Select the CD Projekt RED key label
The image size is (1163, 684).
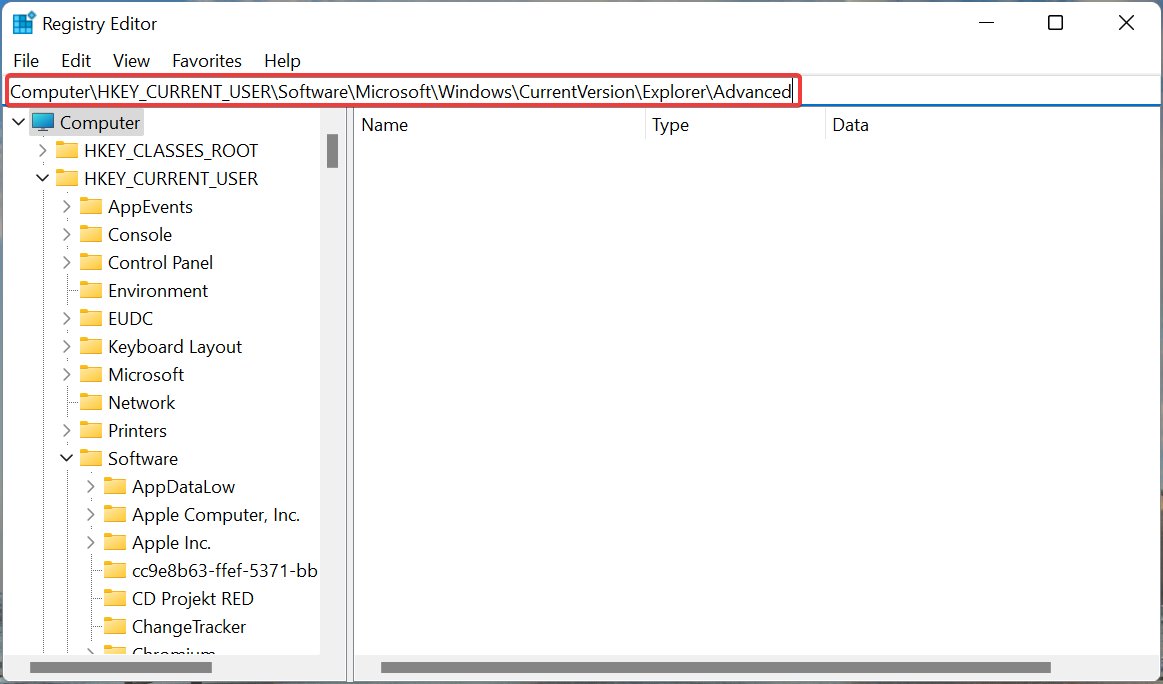(193, 599)
